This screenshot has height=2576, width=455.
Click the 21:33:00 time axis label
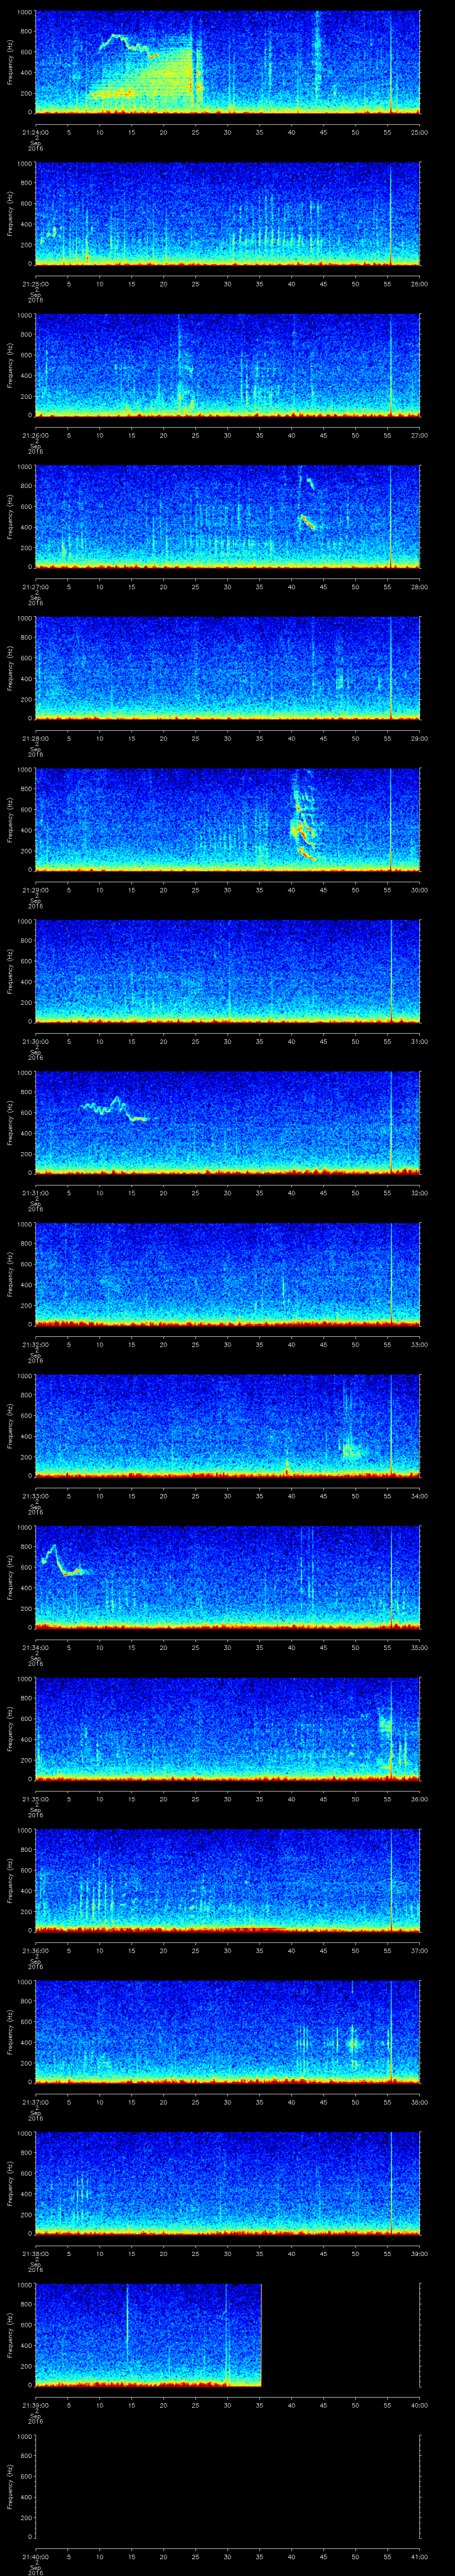[x=35, y=1495]
